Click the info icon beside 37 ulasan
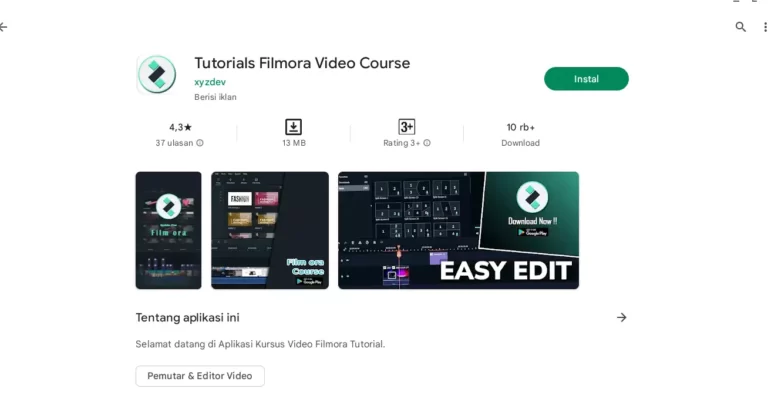Viewport: 768px width, 412px height. point(200,143)
